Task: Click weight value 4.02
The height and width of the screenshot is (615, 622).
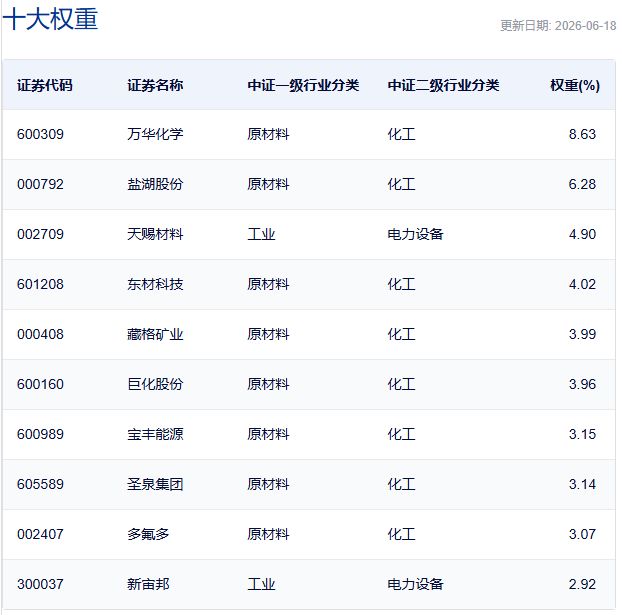Action: tap(582, 284)
